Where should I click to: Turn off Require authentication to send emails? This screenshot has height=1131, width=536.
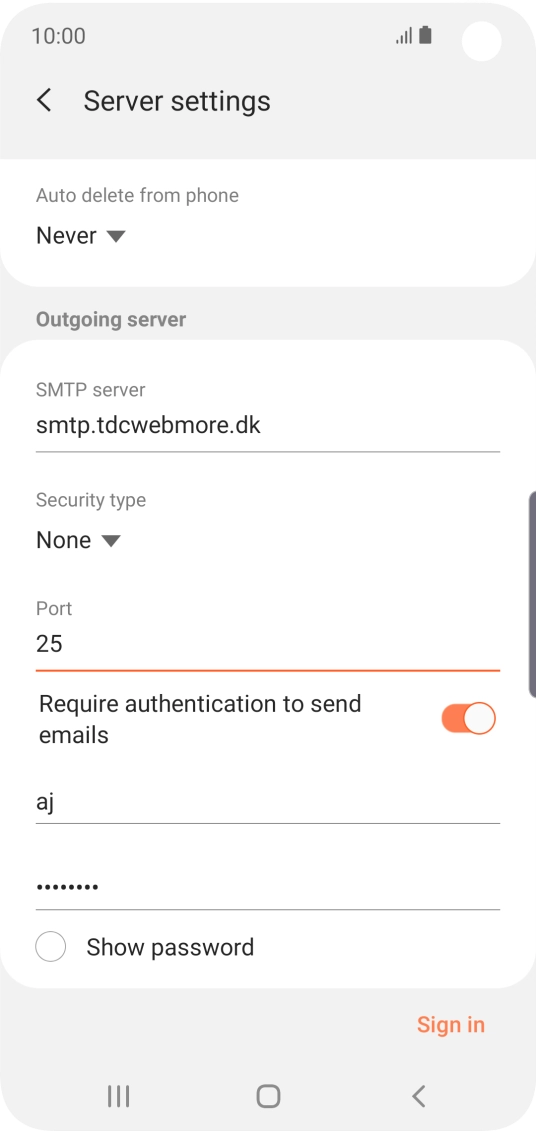(469, 718)
